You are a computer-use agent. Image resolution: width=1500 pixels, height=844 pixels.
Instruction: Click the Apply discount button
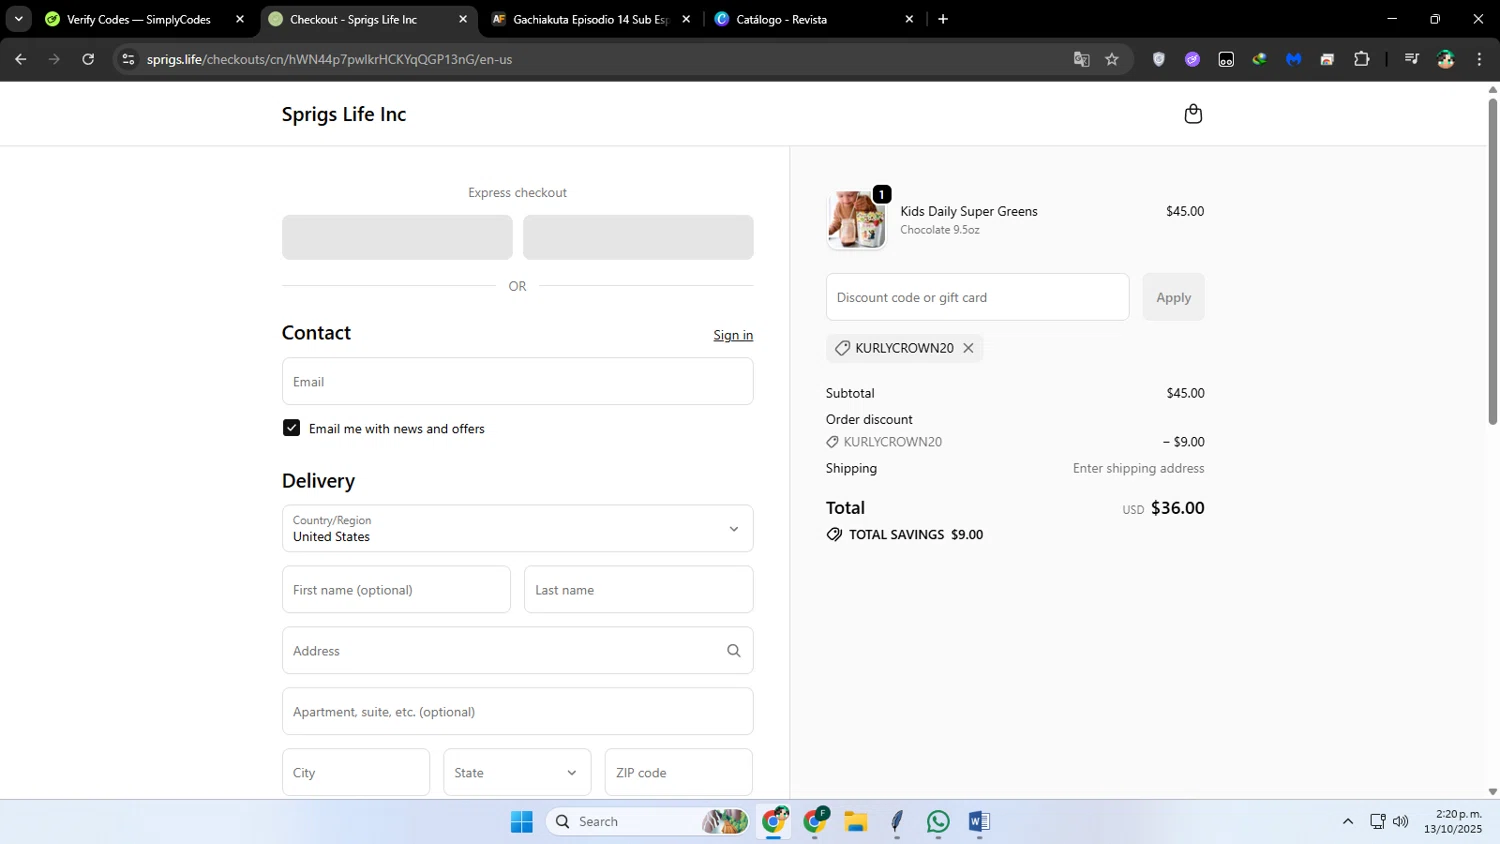tap(1173, 297)
